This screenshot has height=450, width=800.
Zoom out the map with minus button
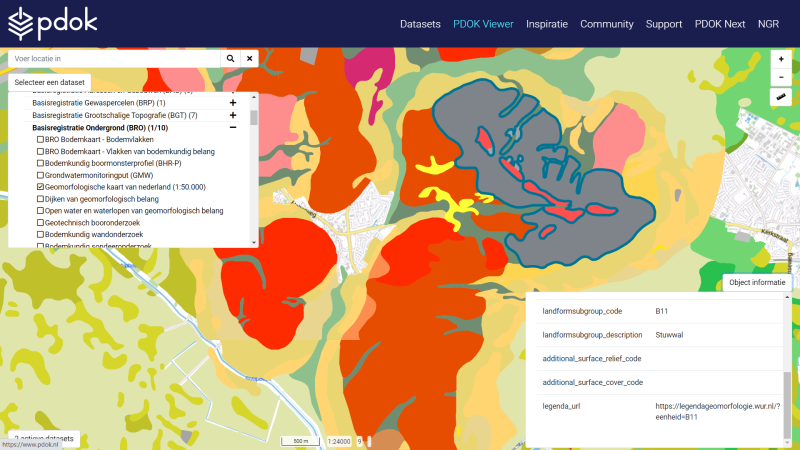781,78
